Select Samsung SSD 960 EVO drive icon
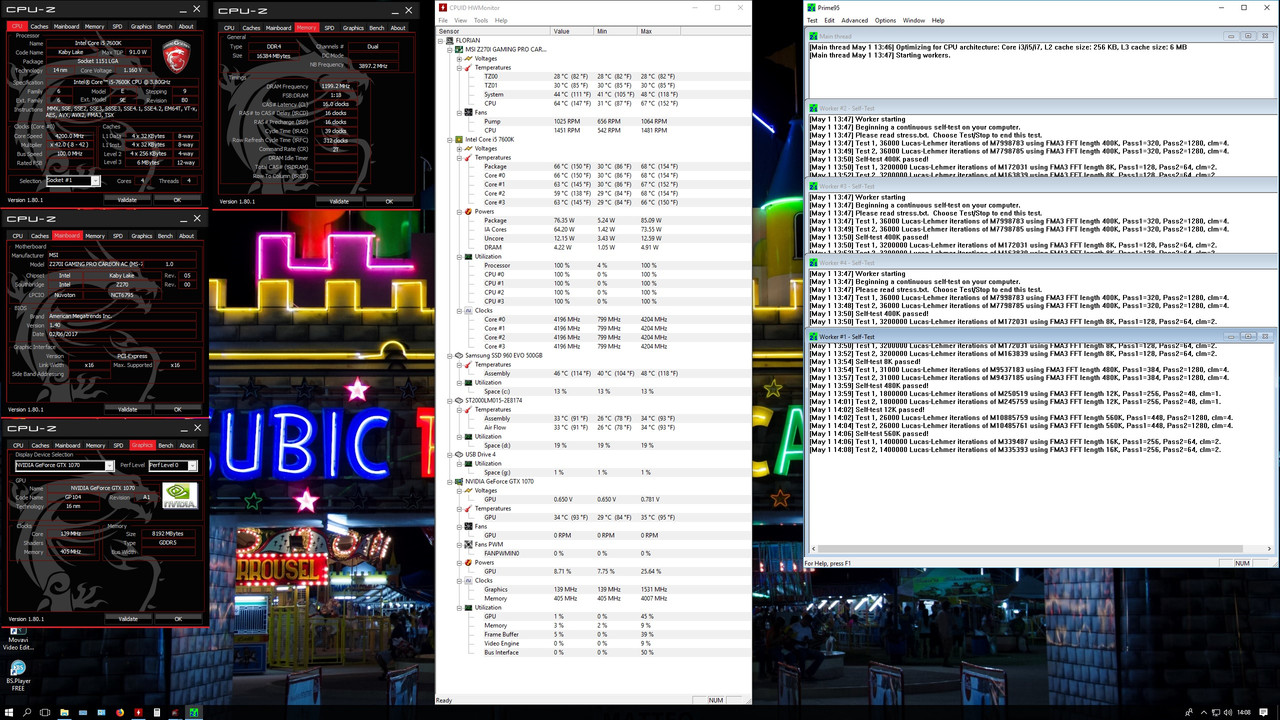 click(x=460, y=355)
